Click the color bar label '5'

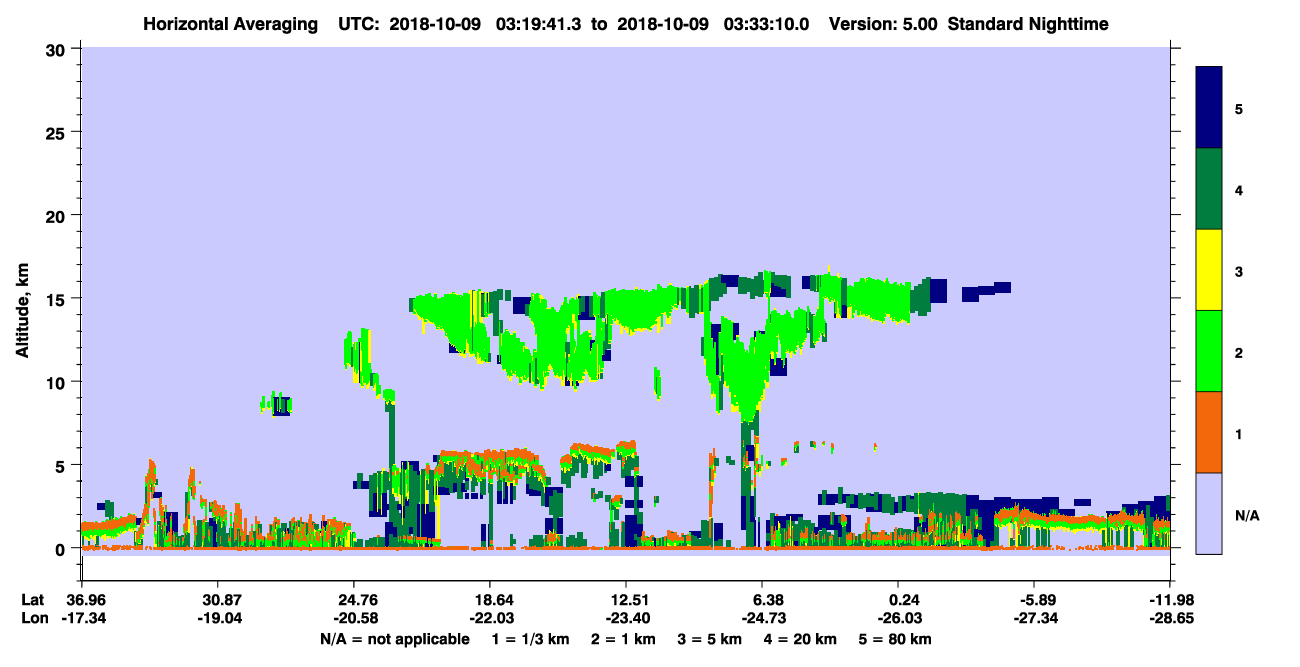click(1239, 108)
